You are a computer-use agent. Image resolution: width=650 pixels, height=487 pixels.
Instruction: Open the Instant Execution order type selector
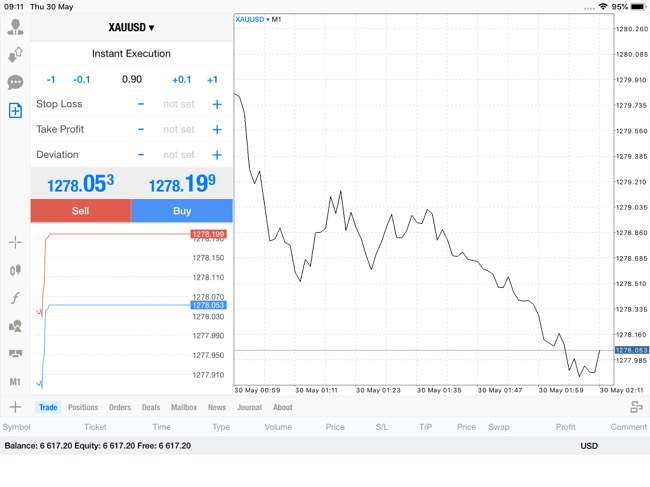tap(131, 54)
